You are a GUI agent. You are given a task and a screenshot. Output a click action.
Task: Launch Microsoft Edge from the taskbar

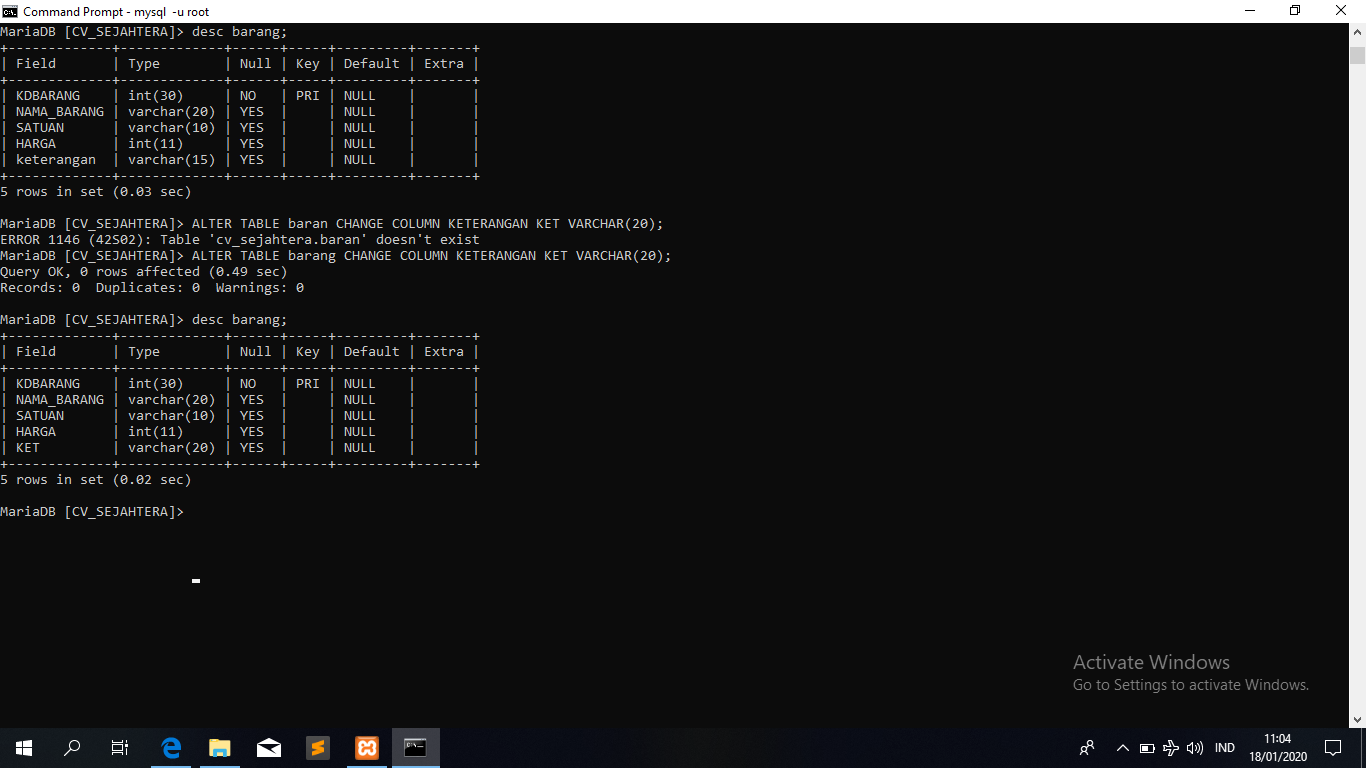click(171, 747)
